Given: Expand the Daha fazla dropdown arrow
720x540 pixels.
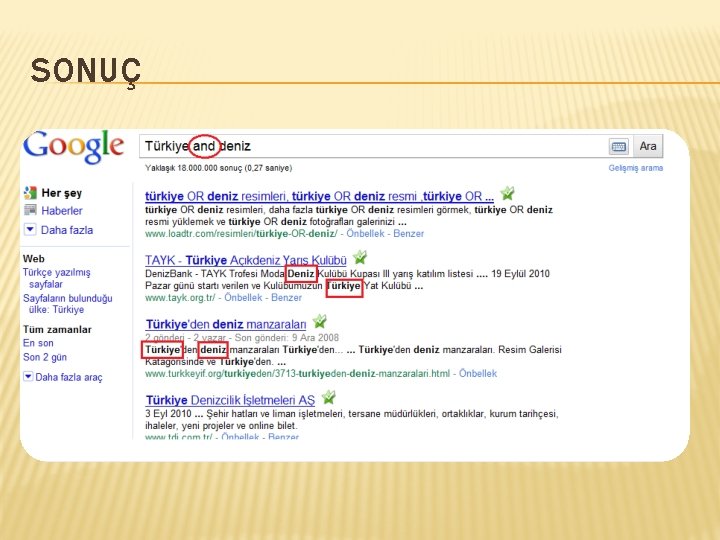Looking at the screenshot, I should 30,229.
